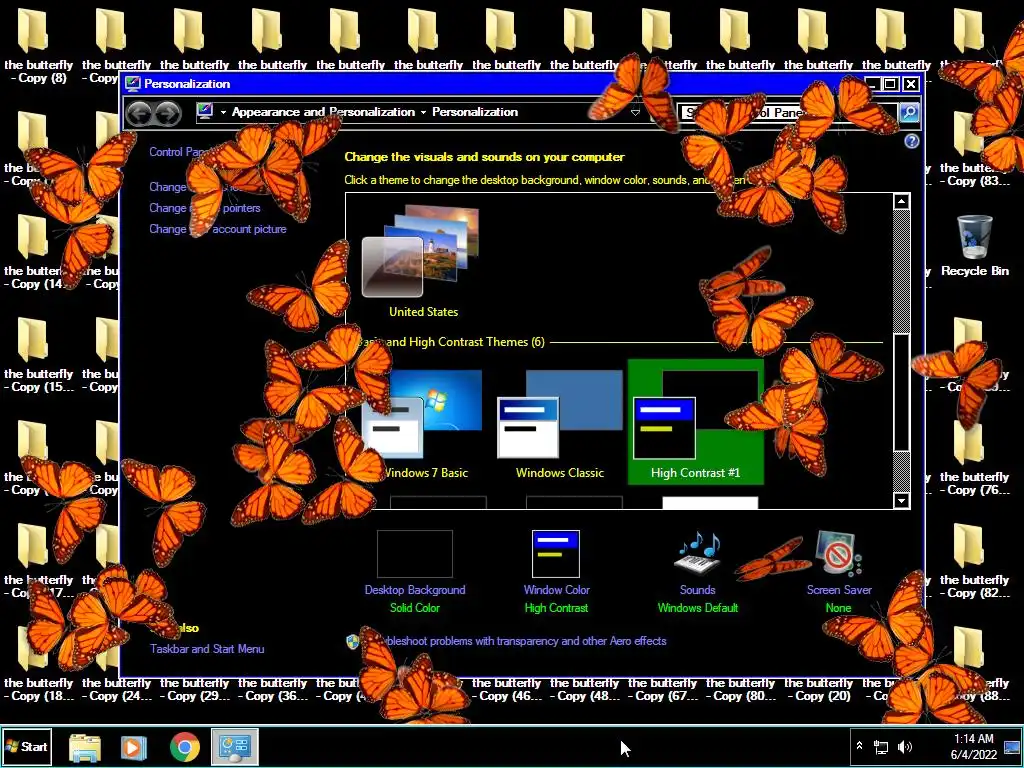This screenshot has width=1024, height=768.
Task: Select folder 'the butterfly - Copy (82...'
Action: (974, 560)
